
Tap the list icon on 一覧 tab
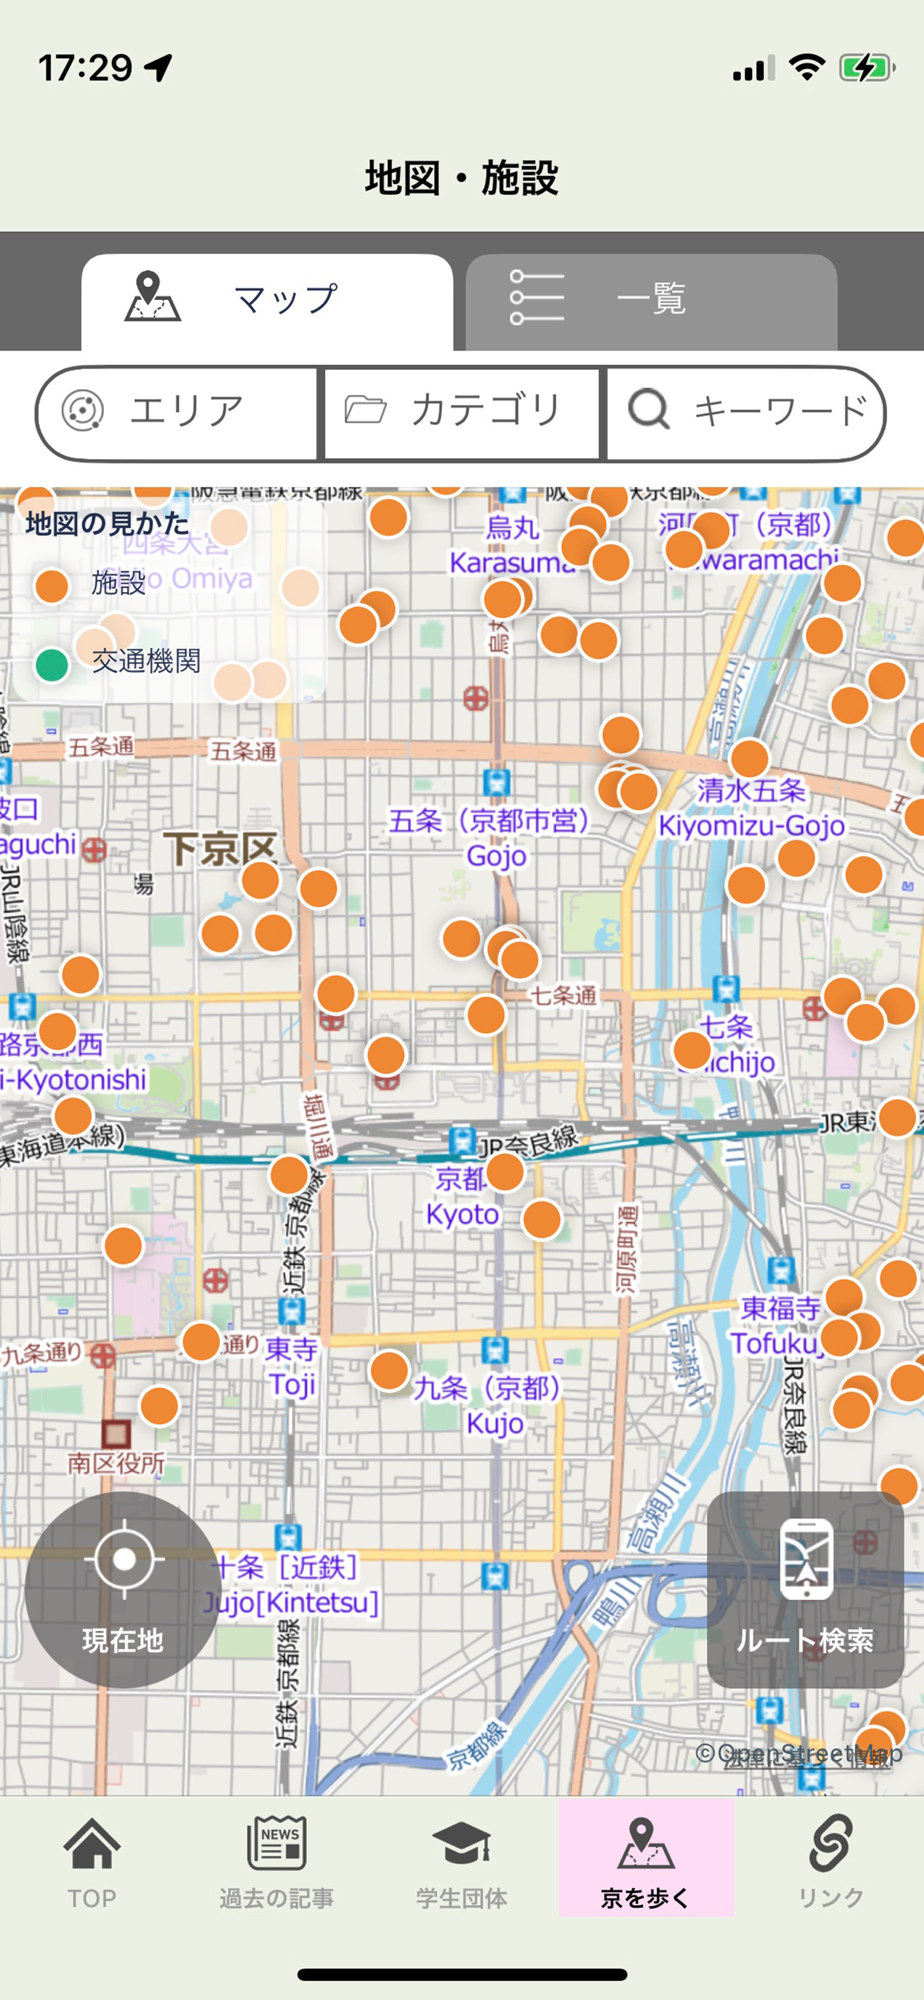537,297
